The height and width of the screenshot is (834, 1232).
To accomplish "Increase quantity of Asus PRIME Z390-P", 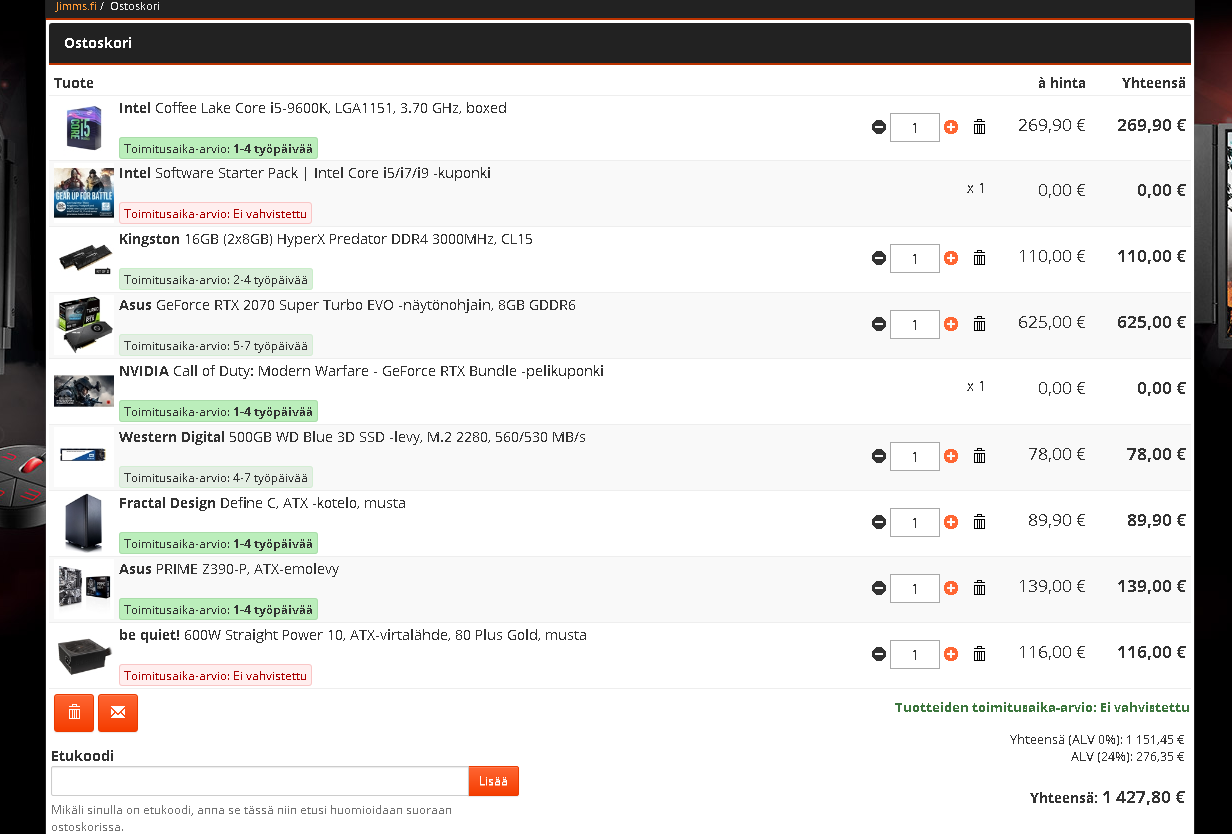I will point(951,588).
